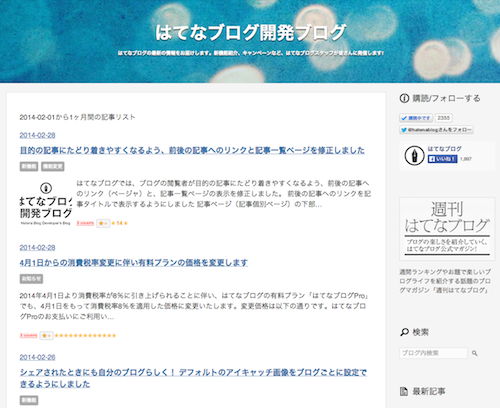Image resolution: width=500 pixels, height=408 pixels.
Task: Click the gray tag under the eye-catch image article
Action: tap(29, 400)
